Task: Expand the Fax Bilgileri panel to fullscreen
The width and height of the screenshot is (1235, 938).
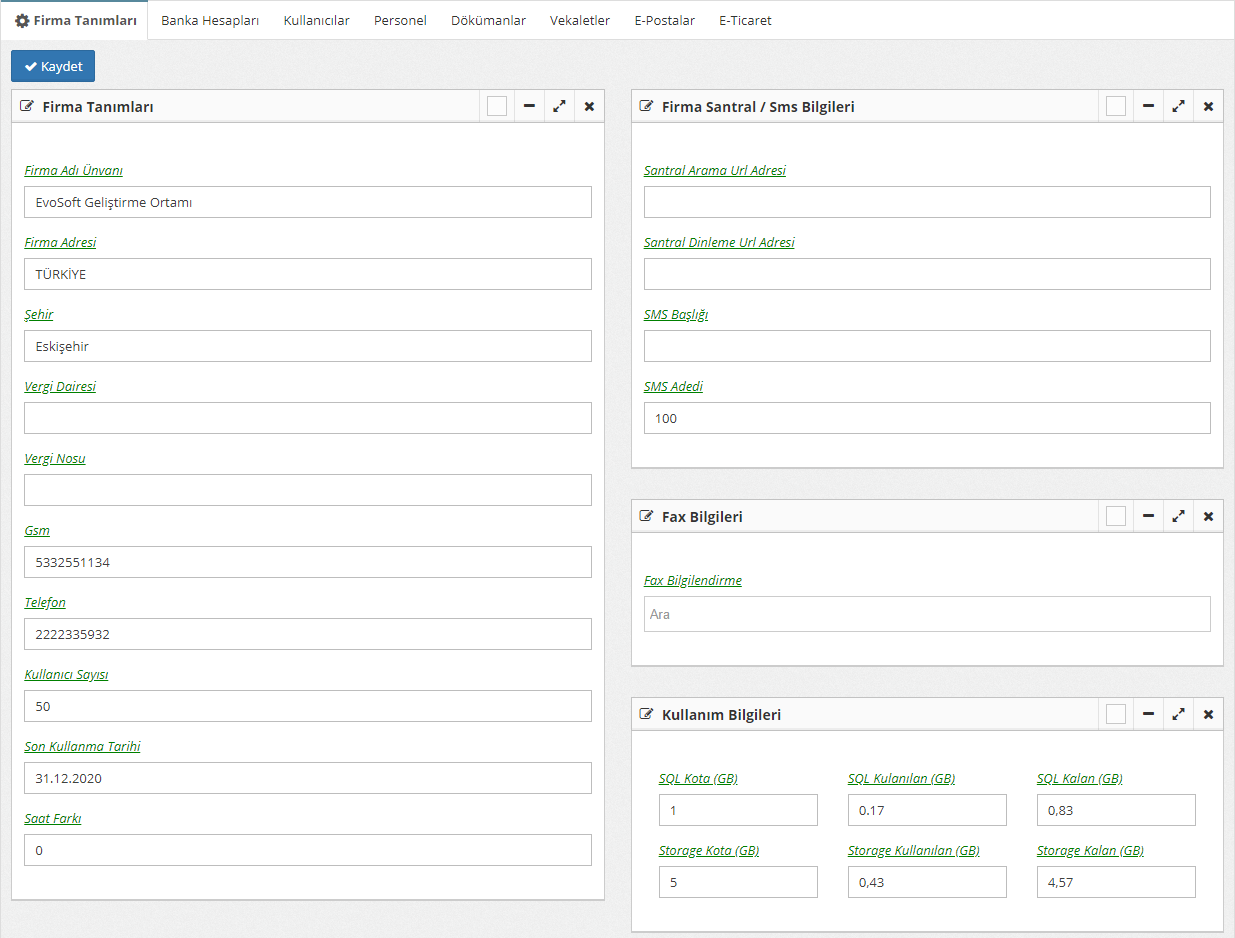Action: pos(1178,516)
